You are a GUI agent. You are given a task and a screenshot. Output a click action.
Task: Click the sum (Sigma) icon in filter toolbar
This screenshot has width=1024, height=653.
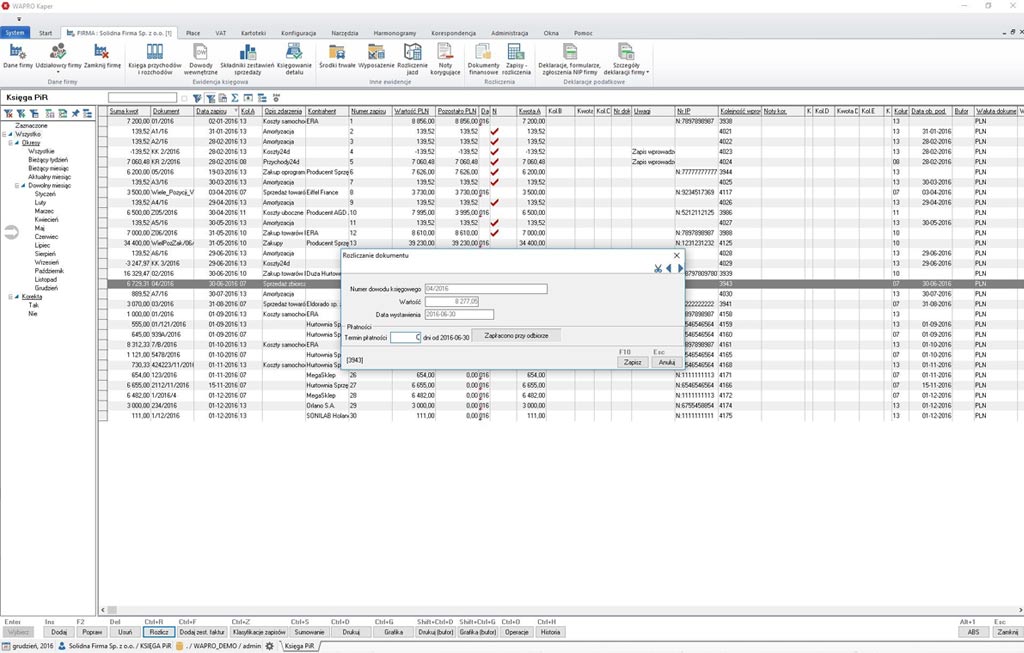pyautogui.click(x=235, y=98)
